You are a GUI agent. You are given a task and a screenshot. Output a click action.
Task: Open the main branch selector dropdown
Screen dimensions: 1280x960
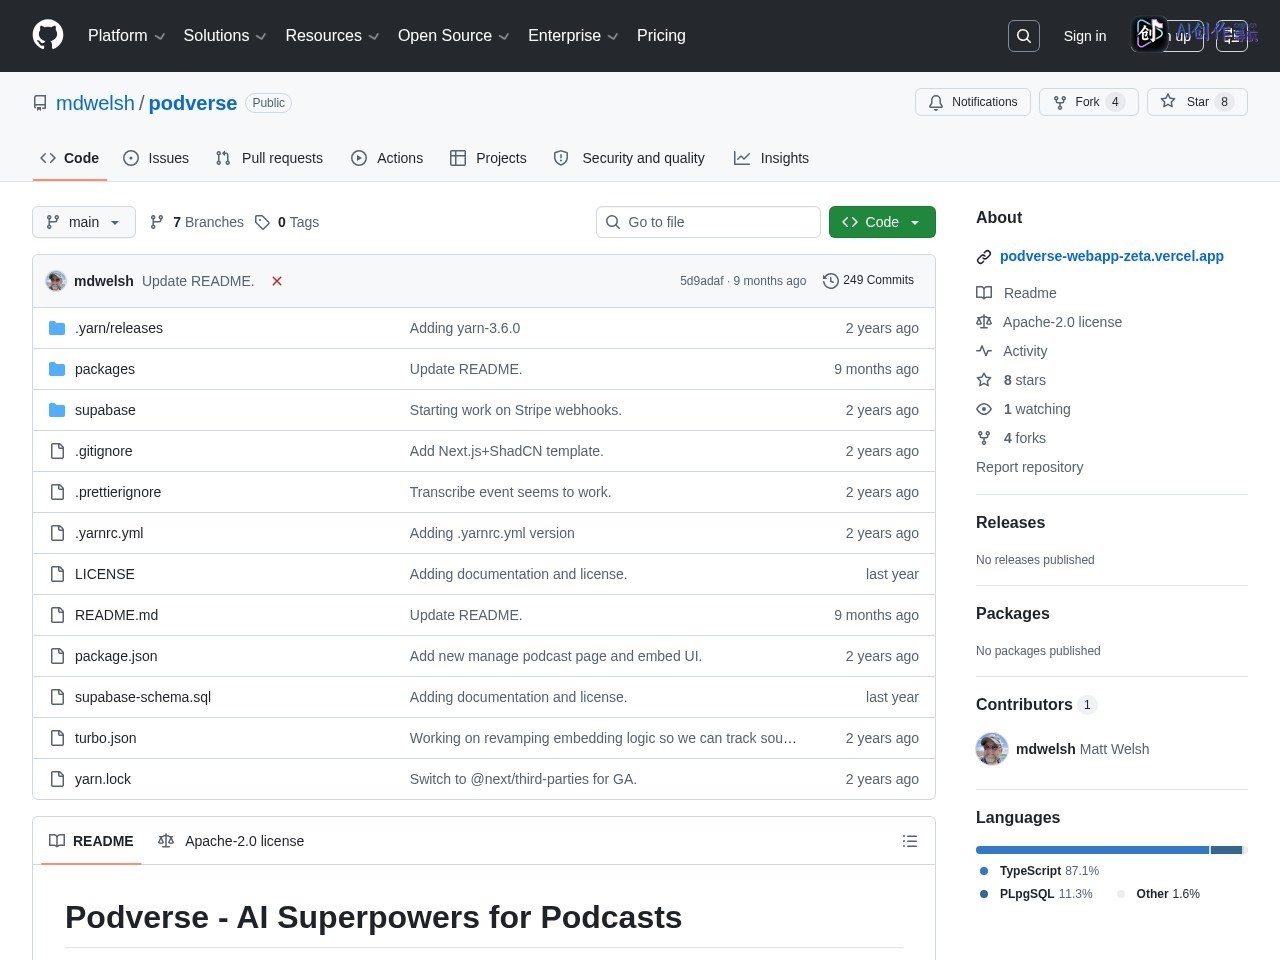tap(84, 222)
